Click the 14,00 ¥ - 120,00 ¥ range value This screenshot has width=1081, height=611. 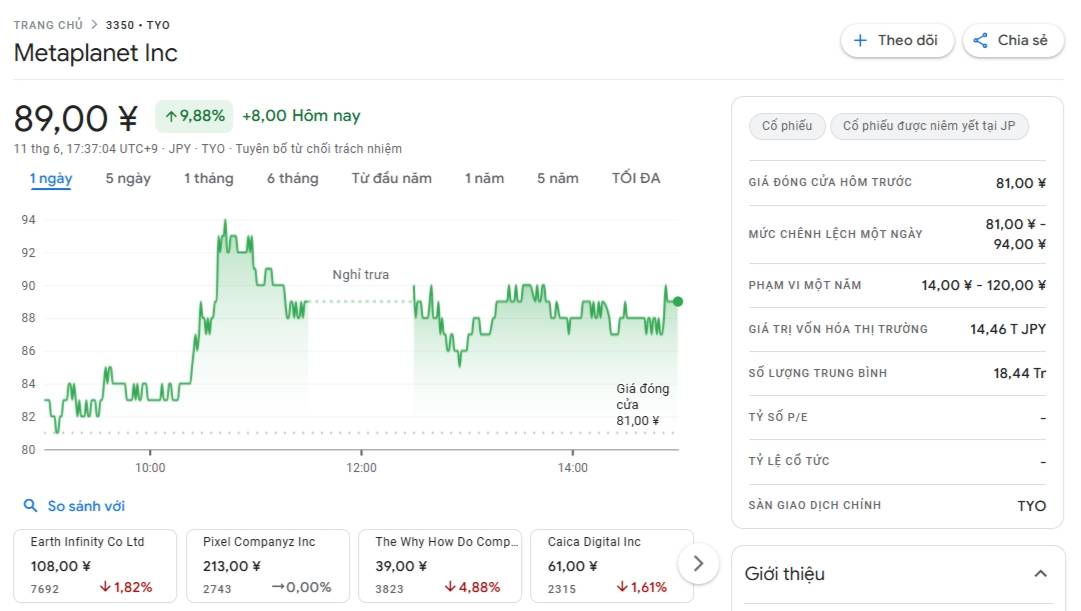click(x=984, y=286)
